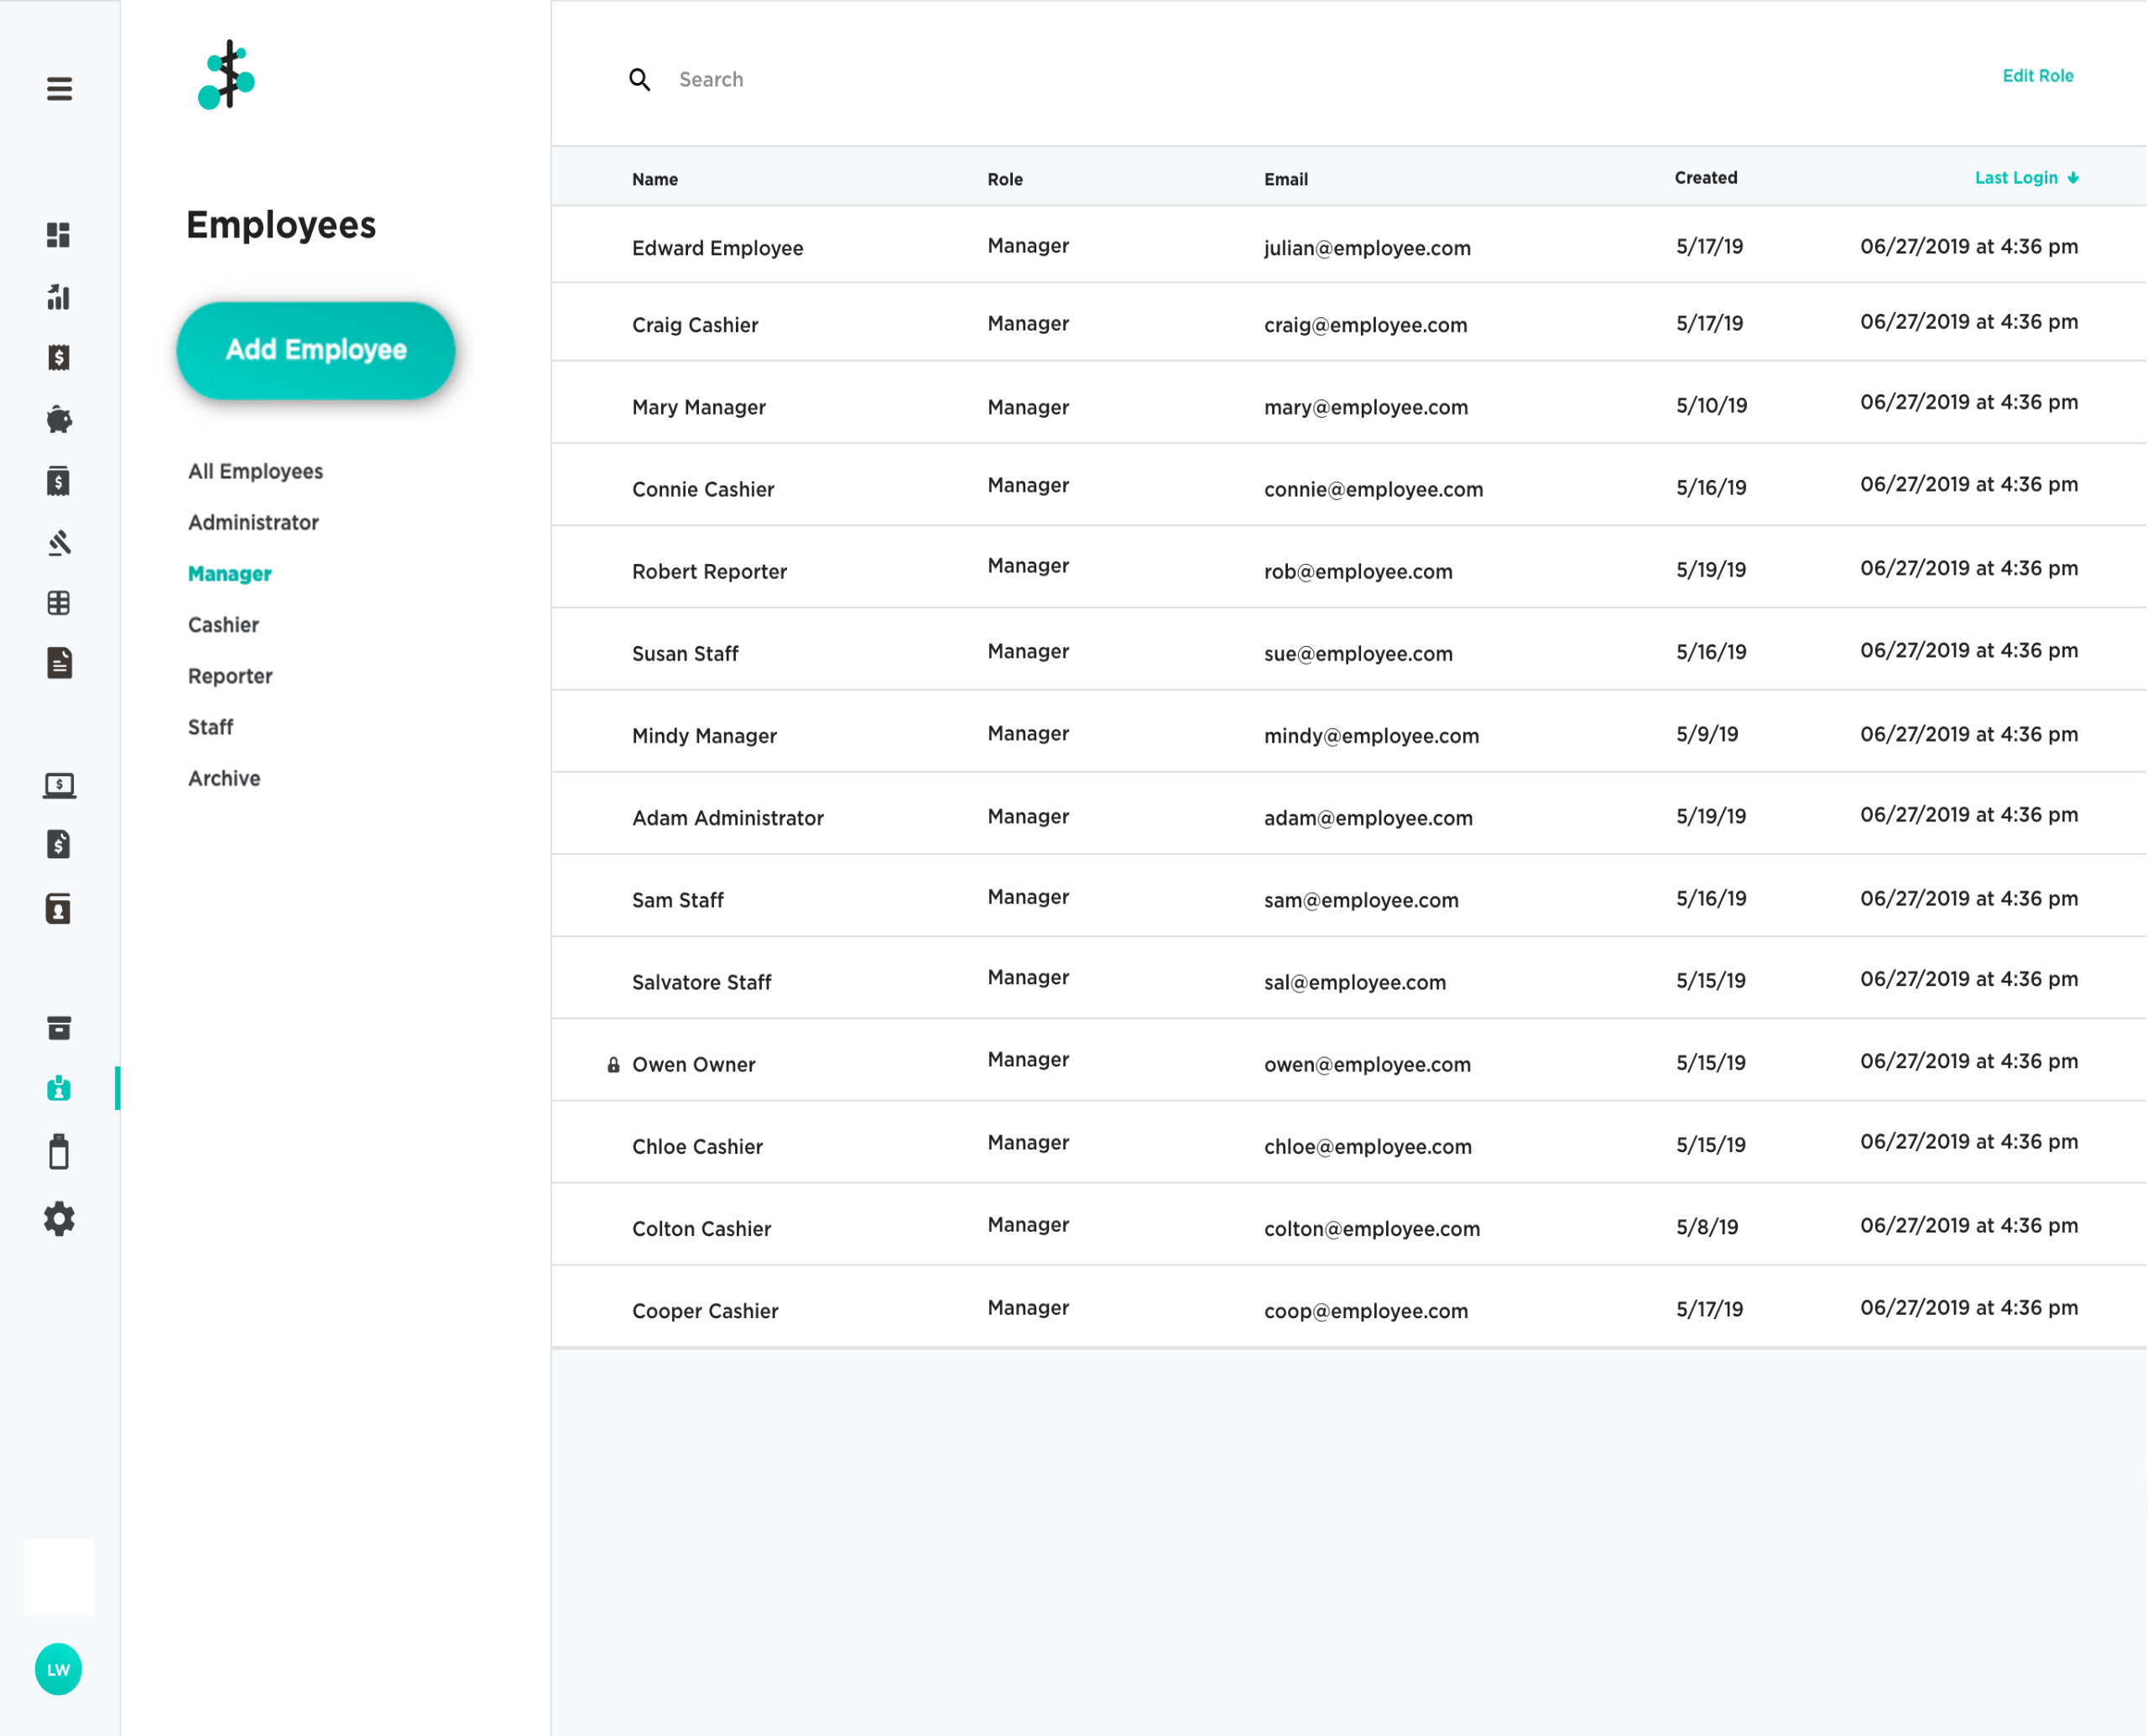Open the gavel icon in sidebar

coord(59,542)
